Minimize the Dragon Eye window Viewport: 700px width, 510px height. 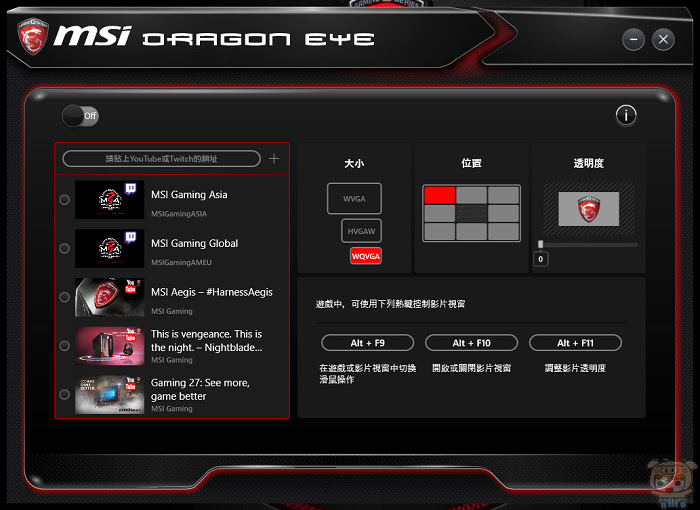pyautogui.click(x=633, y=39)
